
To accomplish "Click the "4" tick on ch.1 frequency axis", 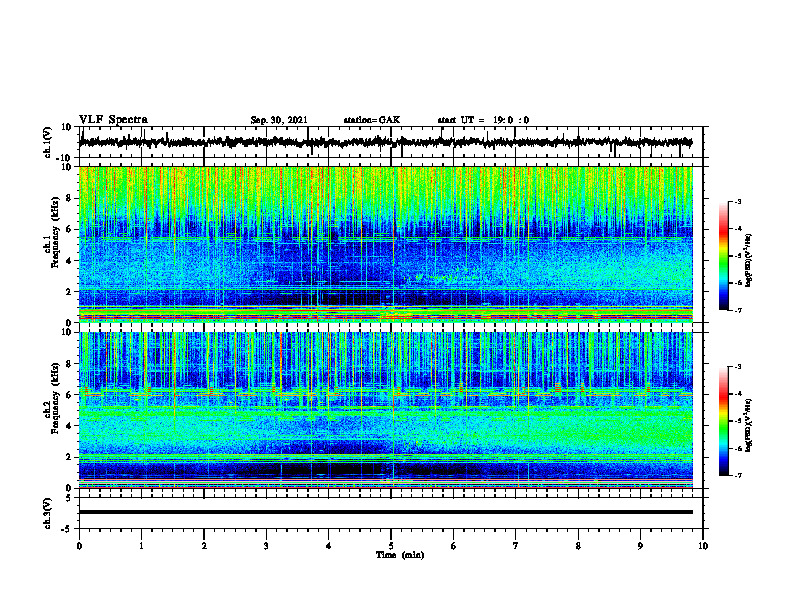I will pos(69,261).
